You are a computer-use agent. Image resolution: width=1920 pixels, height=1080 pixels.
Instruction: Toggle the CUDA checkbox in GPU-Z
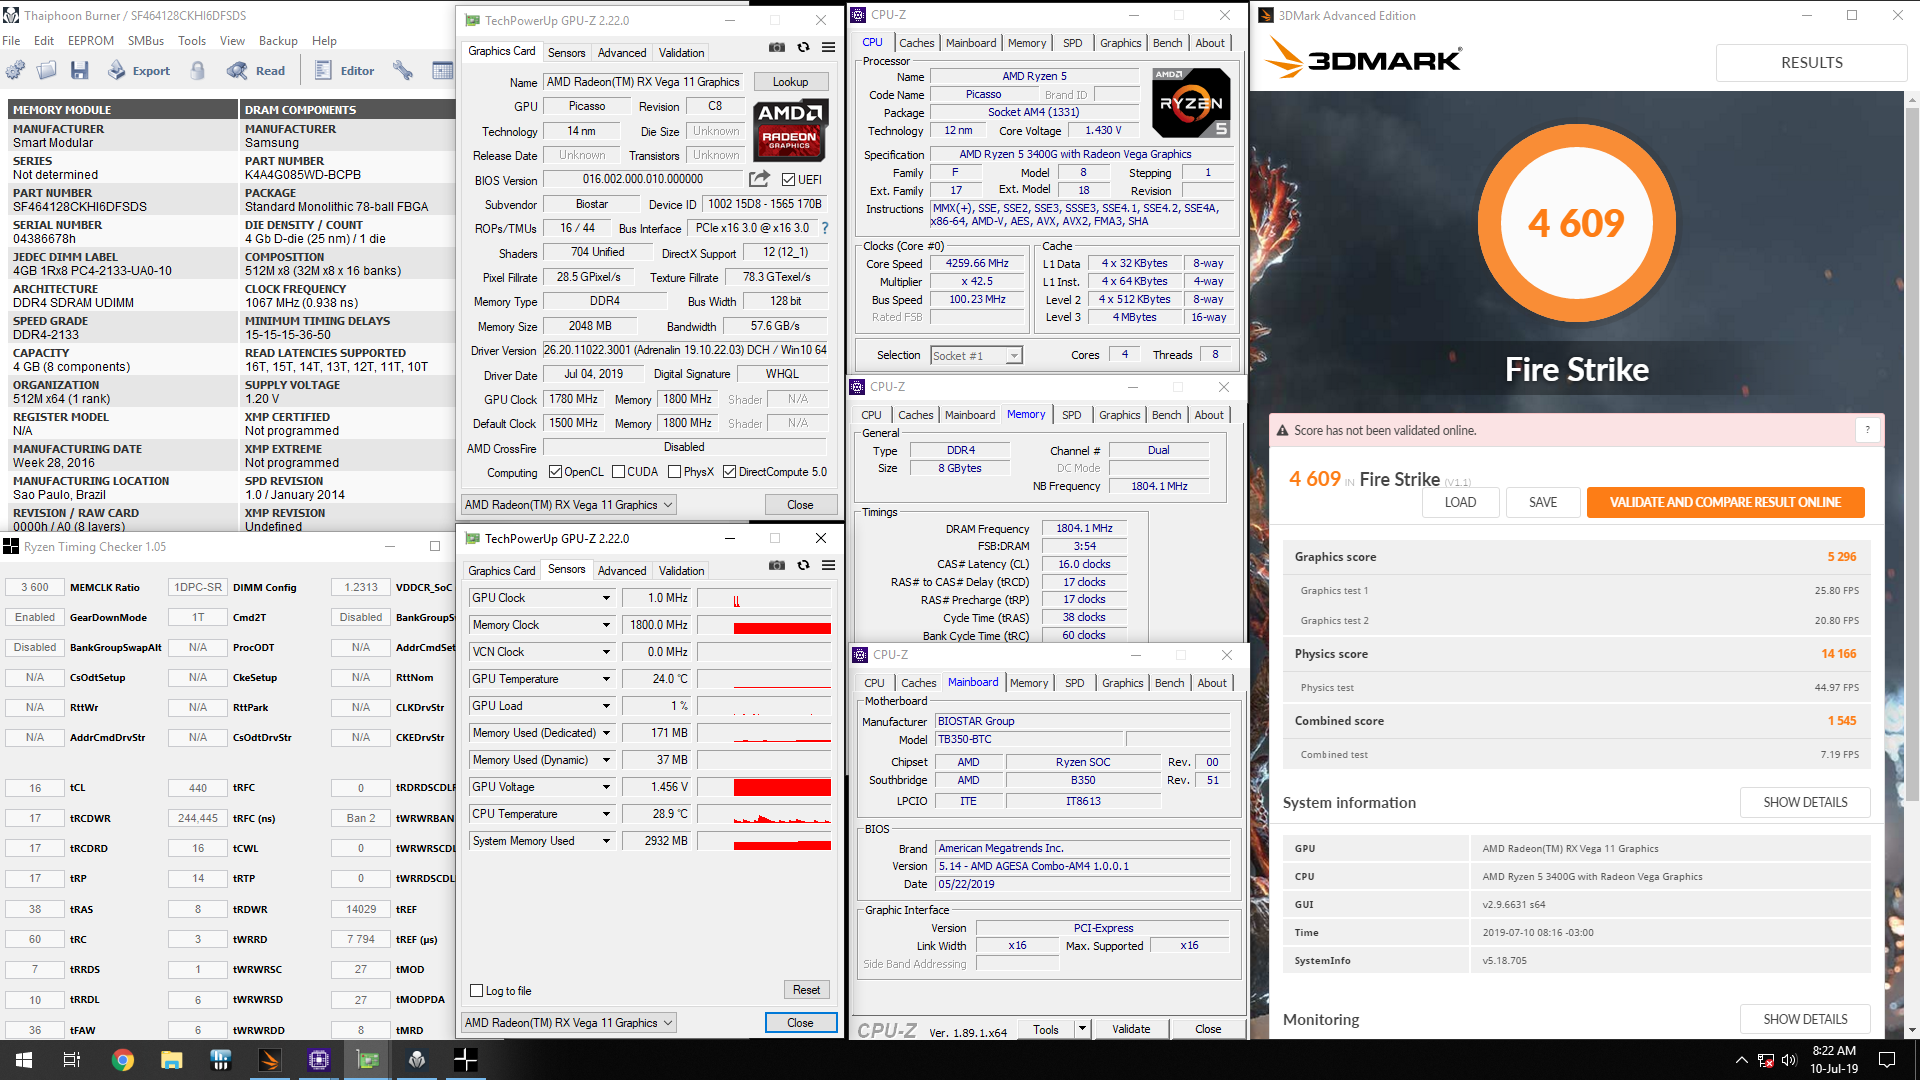click(618, 472)
